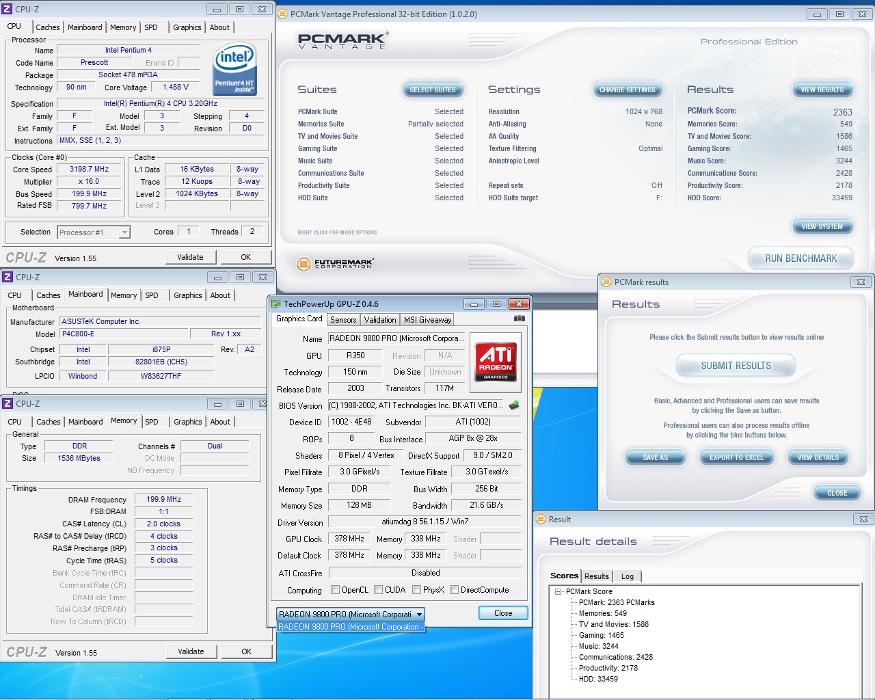Check the DirectCompute box

[x=454, y=589]
